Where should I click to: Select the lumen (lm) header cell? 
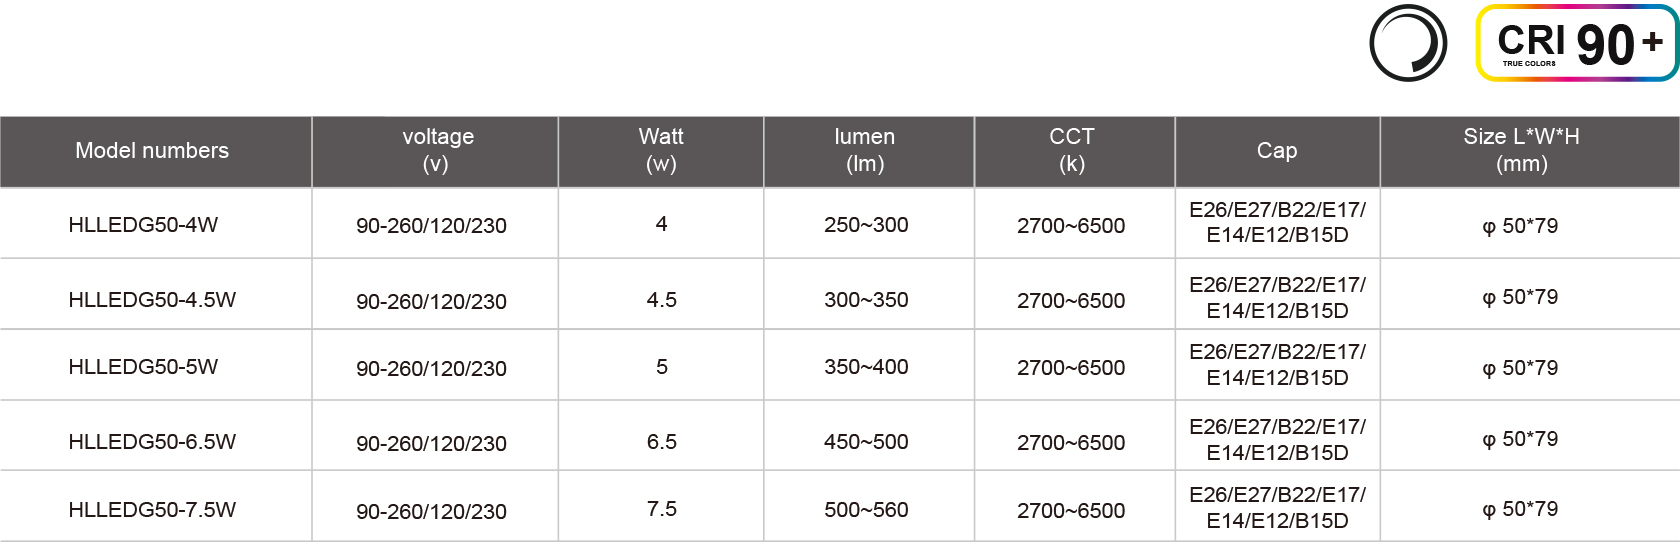(865, 151)
